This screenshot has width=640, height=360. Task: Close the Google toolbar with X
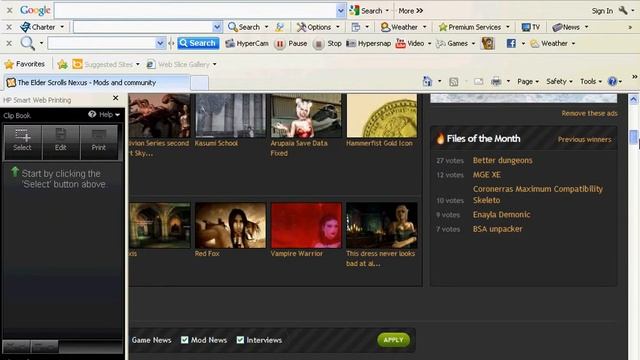click(9, 11)
